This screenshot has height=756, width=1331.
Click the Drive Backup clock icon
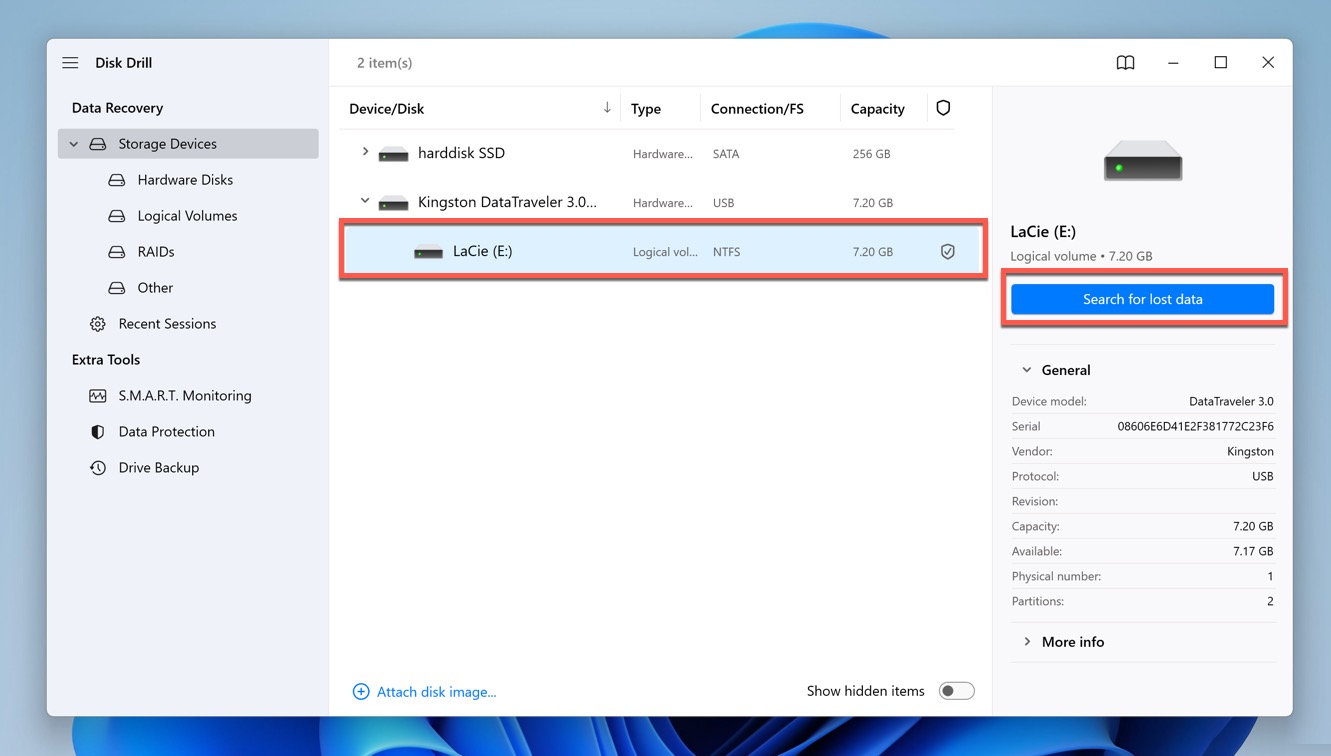point(97,468)
